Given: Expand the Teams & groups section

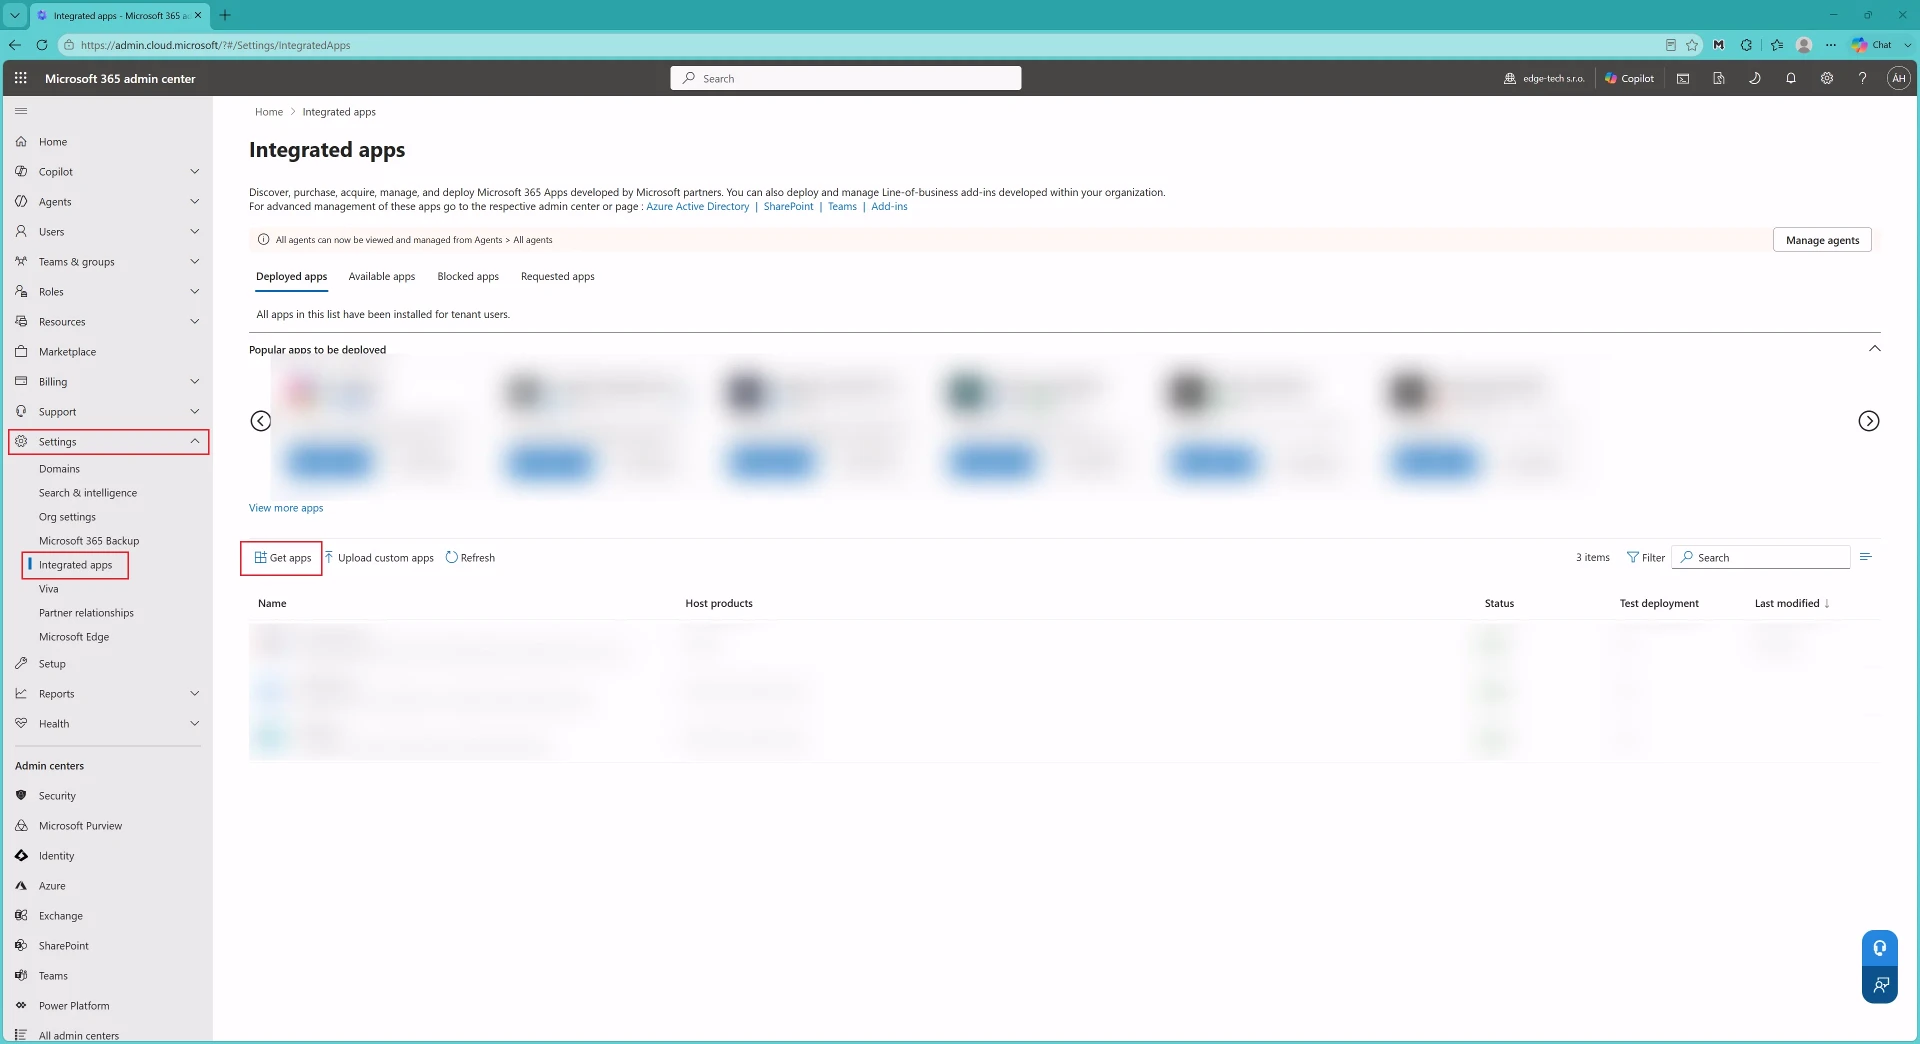Looking at the screenshot, I should coord(194,262).
